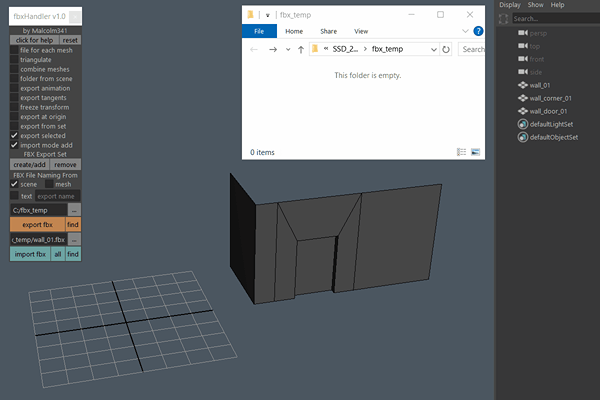Disable the export selected checkbox

pyautogui.click(x=14, y=135)
